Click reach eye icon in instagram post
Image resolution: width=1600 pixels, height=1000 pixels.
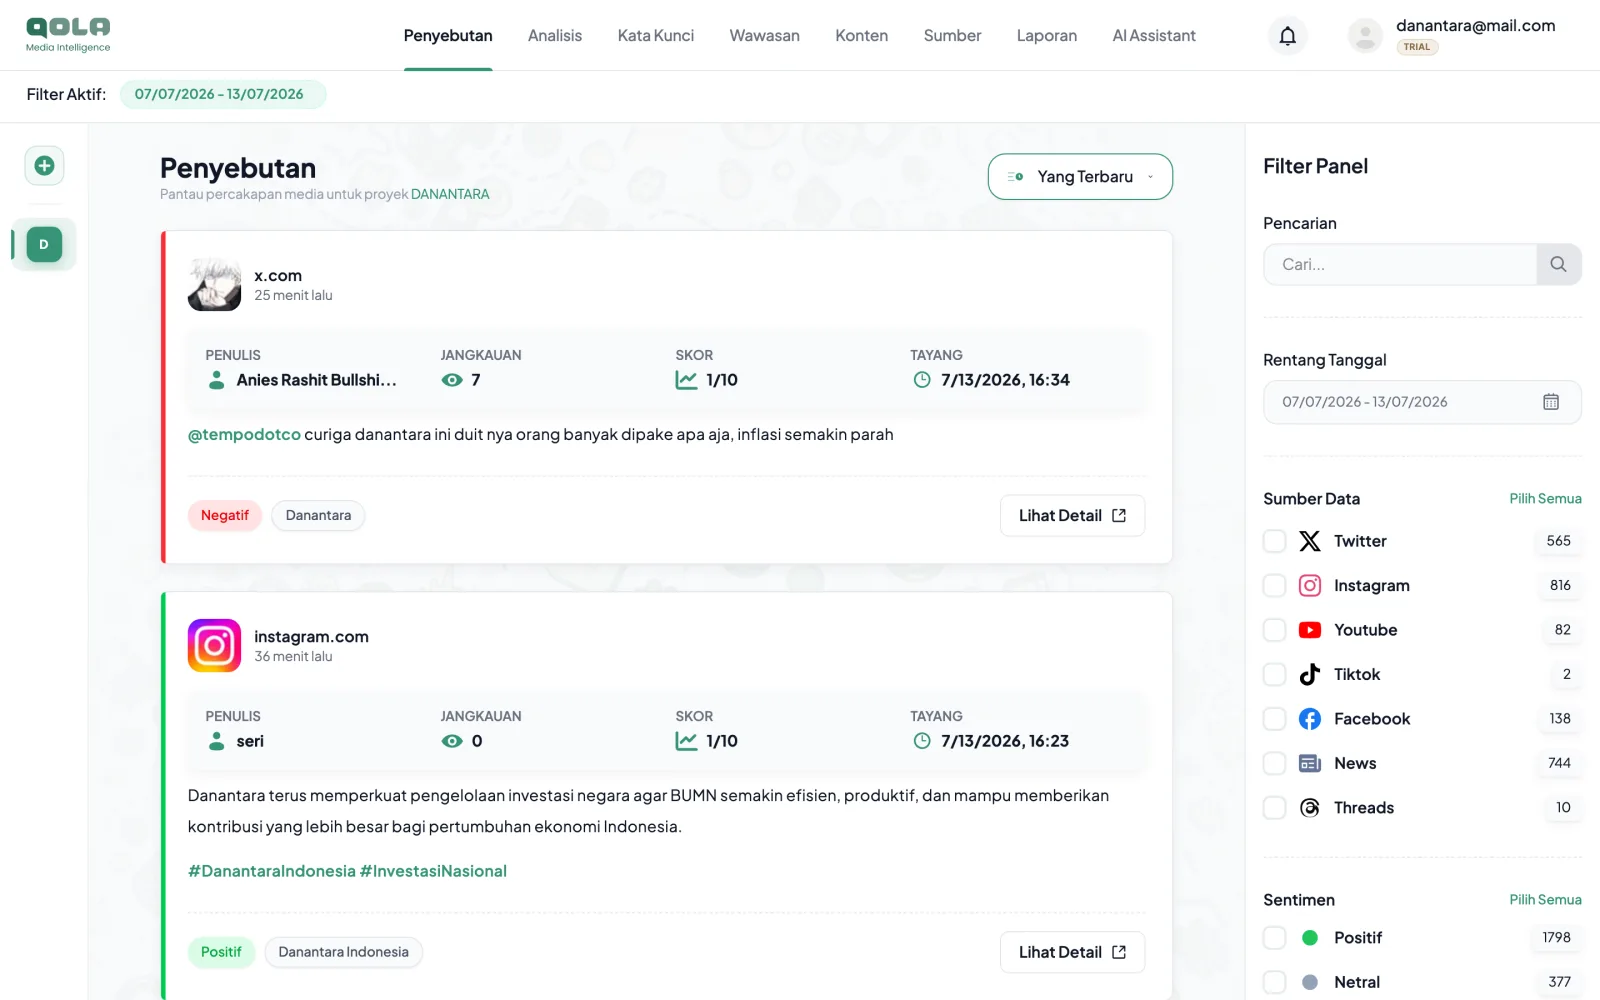tap(452, 741)
